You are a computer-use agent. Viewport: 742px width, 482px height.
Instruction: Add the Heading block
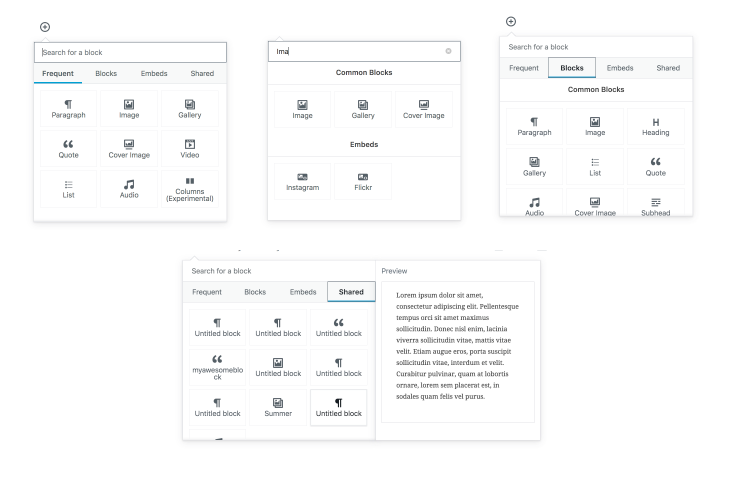[x=655, y=126]
